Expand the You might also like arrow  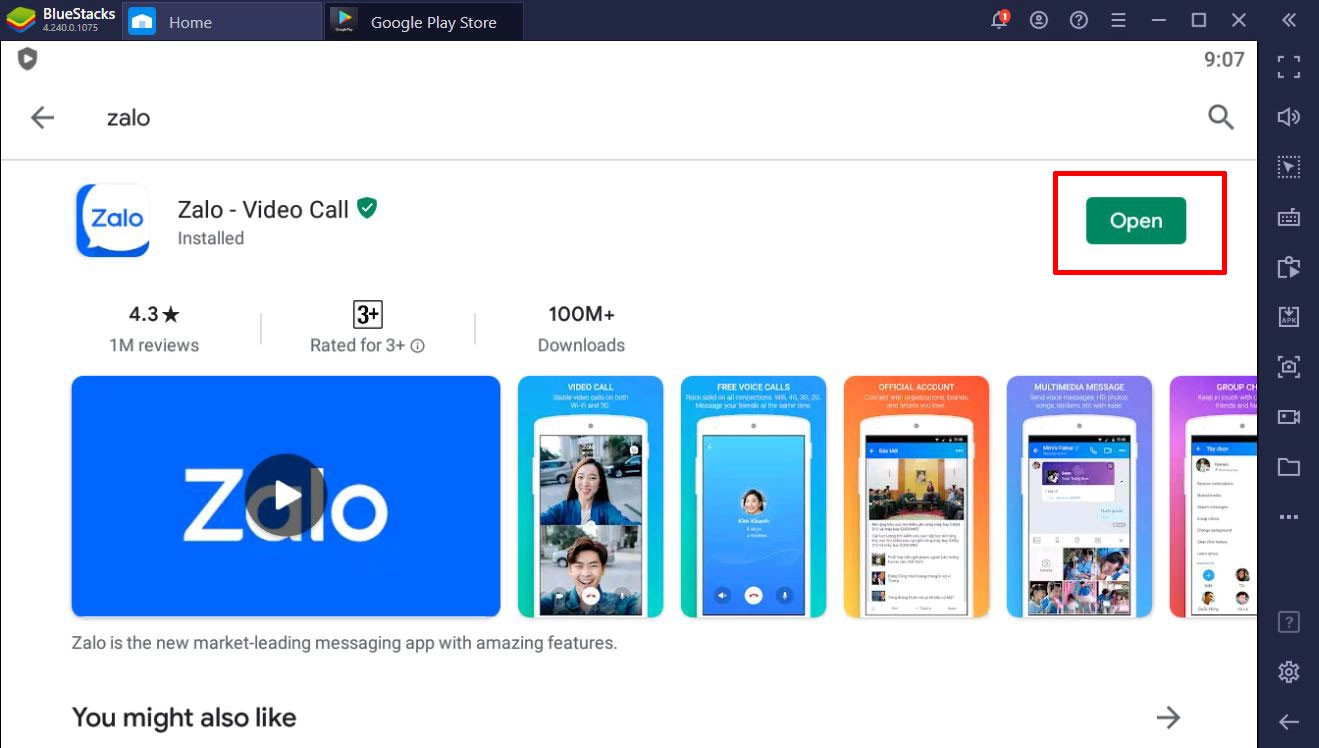click(1168, 717)
